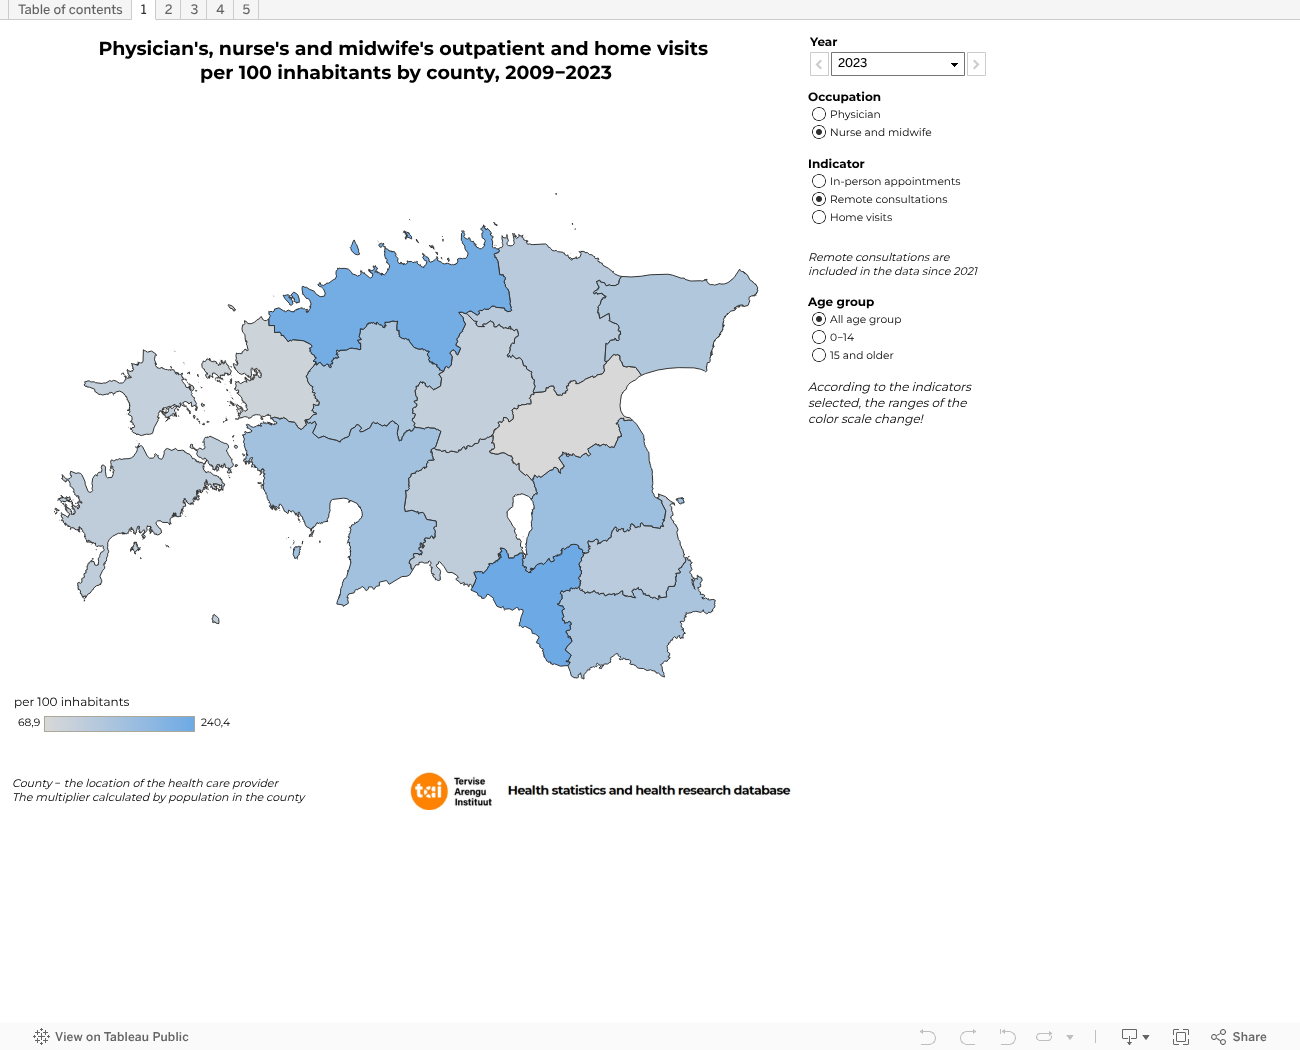Revert the dashboard with the reset icon
The height and width of the screenshot is (1050, 1300).
(x=1008, y=1037)
